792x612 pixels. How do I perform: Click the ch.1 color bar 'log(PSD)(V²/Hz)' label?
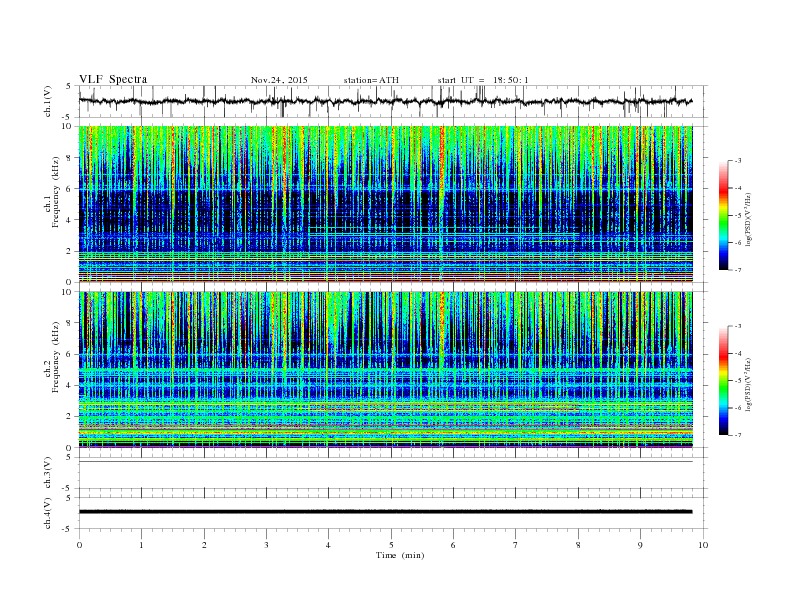click(x=748, y=219)
